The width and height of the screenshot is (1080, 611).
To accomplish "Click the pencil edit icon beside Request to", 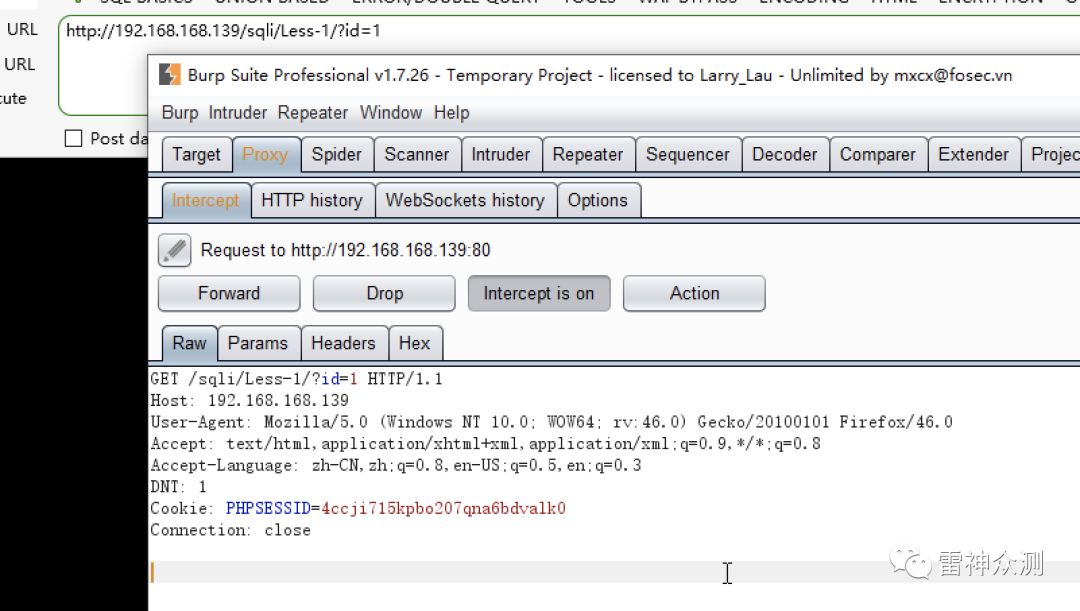I will coord(174,250).
